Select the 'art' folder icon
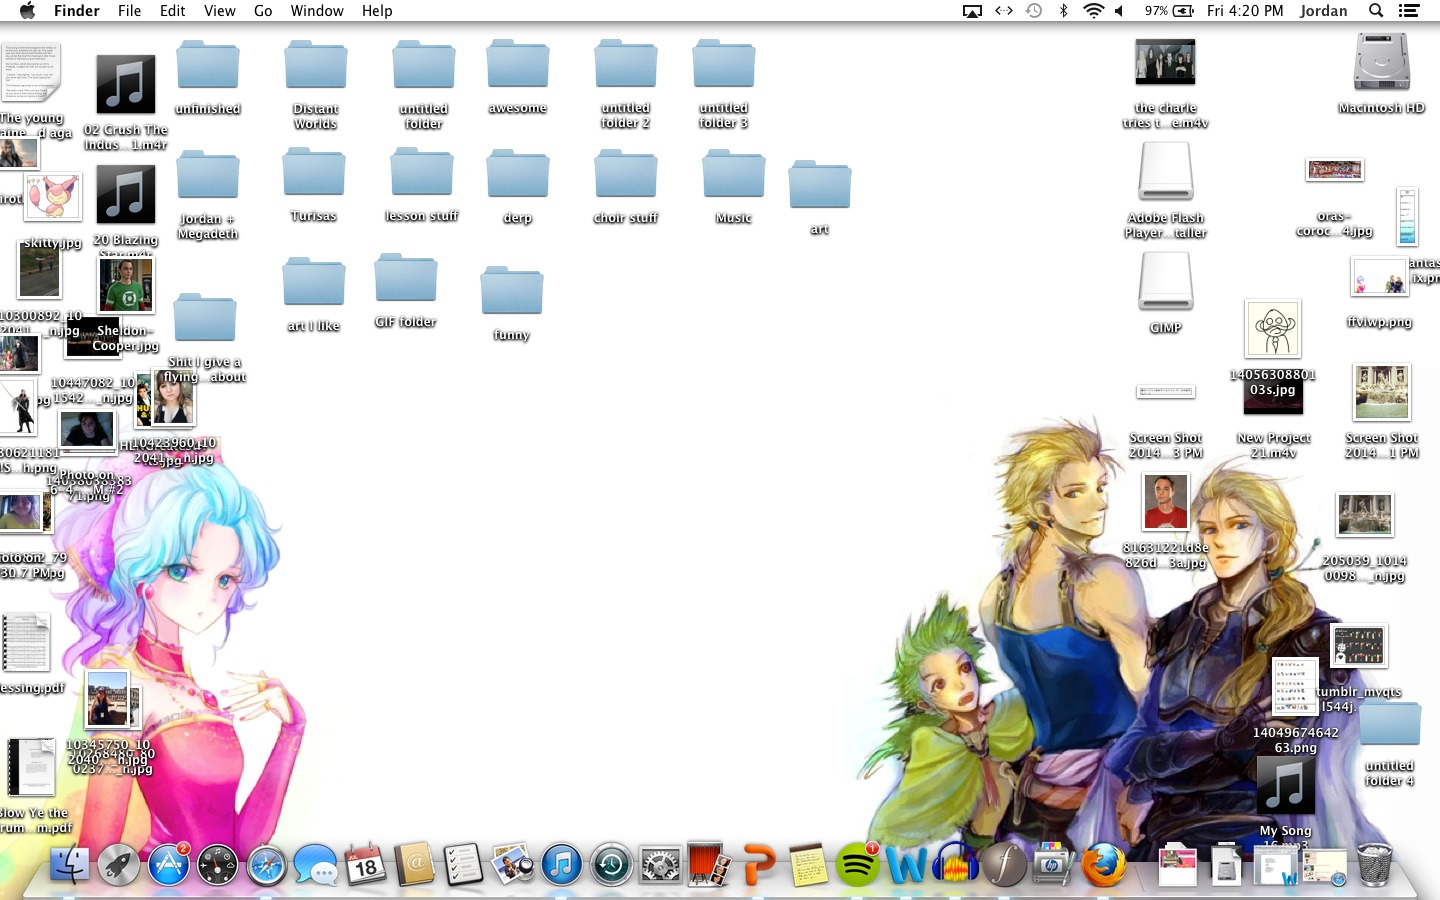 coord(820,186)
